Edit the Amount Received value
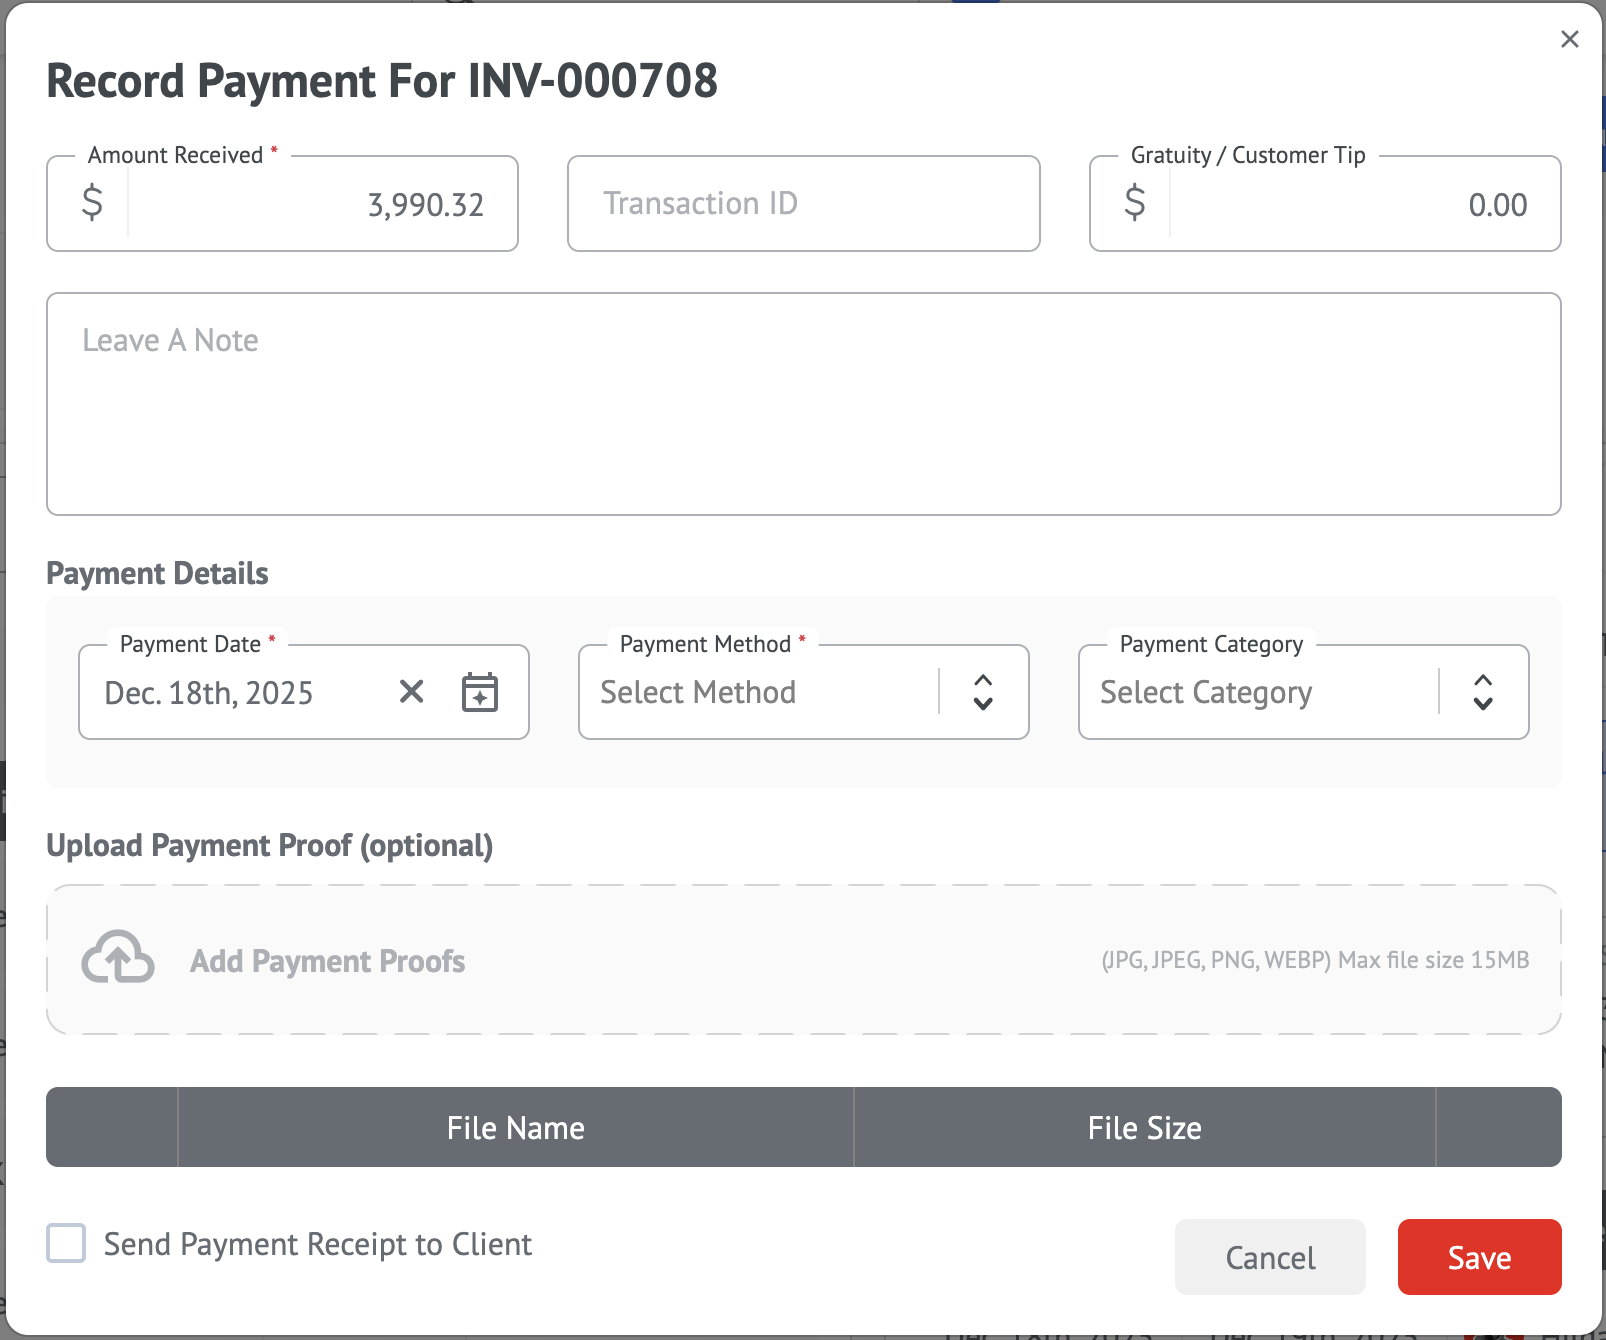Viewport: 1606px width, 1340px height. (320, 205)
